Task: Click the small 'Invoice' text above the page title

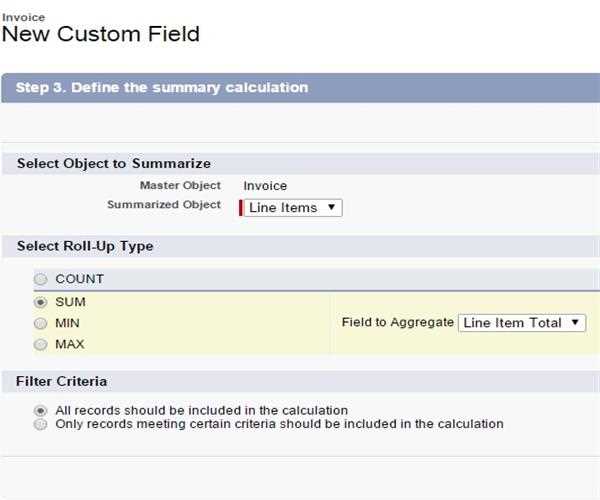Action: click(23, 17)
